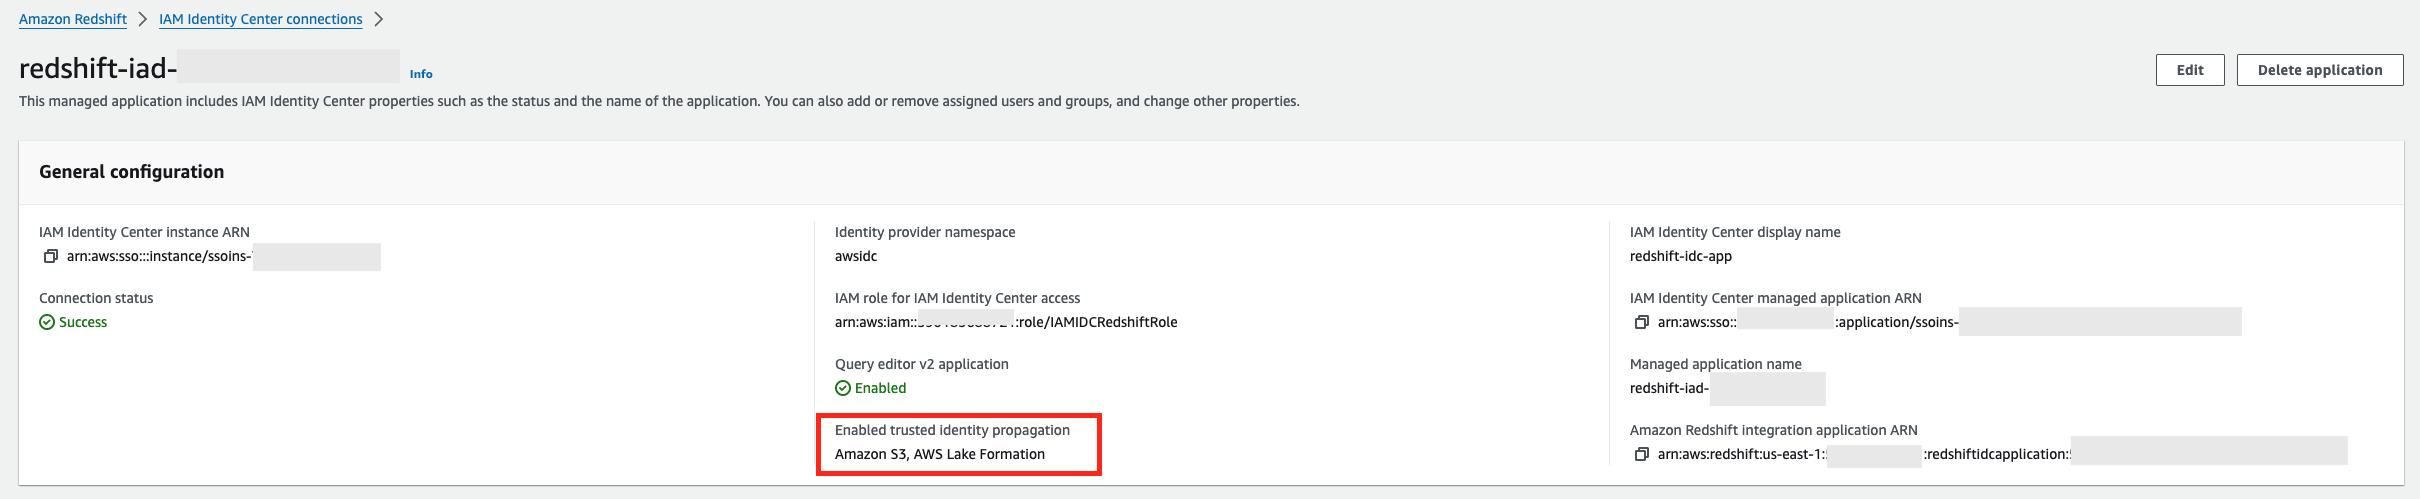Go to IAM Identity Center connections breadcrumb
The image size is (2420, 499).
coord(260,19)
